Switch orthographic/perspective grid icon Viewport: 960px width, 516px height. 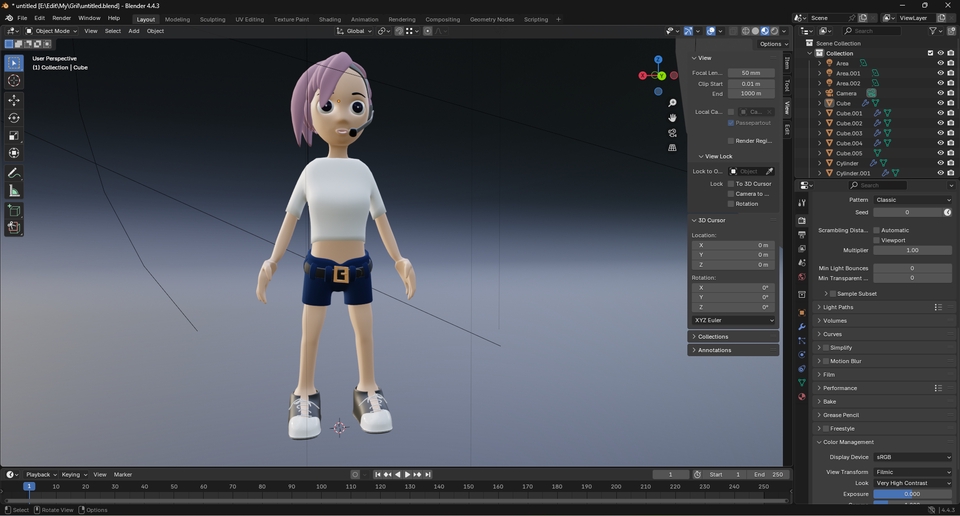672,148
